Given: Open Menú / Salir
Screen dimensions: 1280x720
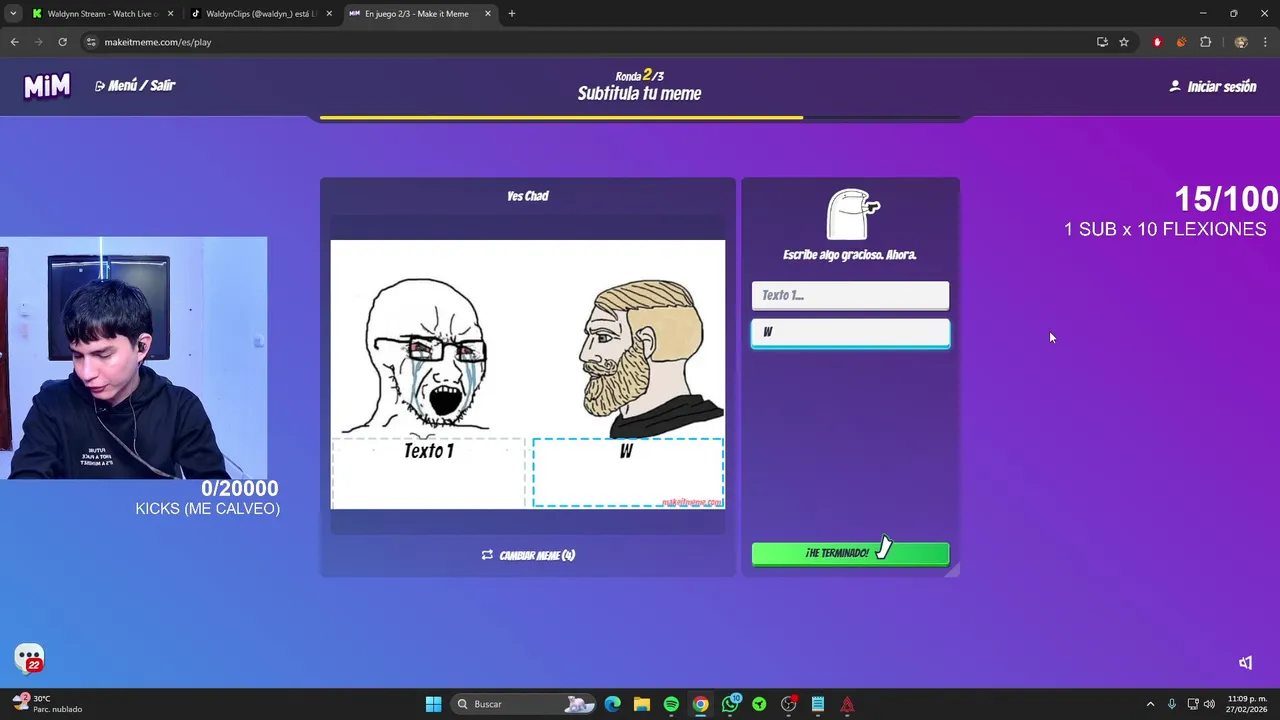Looking at the screenshot, I should pos(135,86).
